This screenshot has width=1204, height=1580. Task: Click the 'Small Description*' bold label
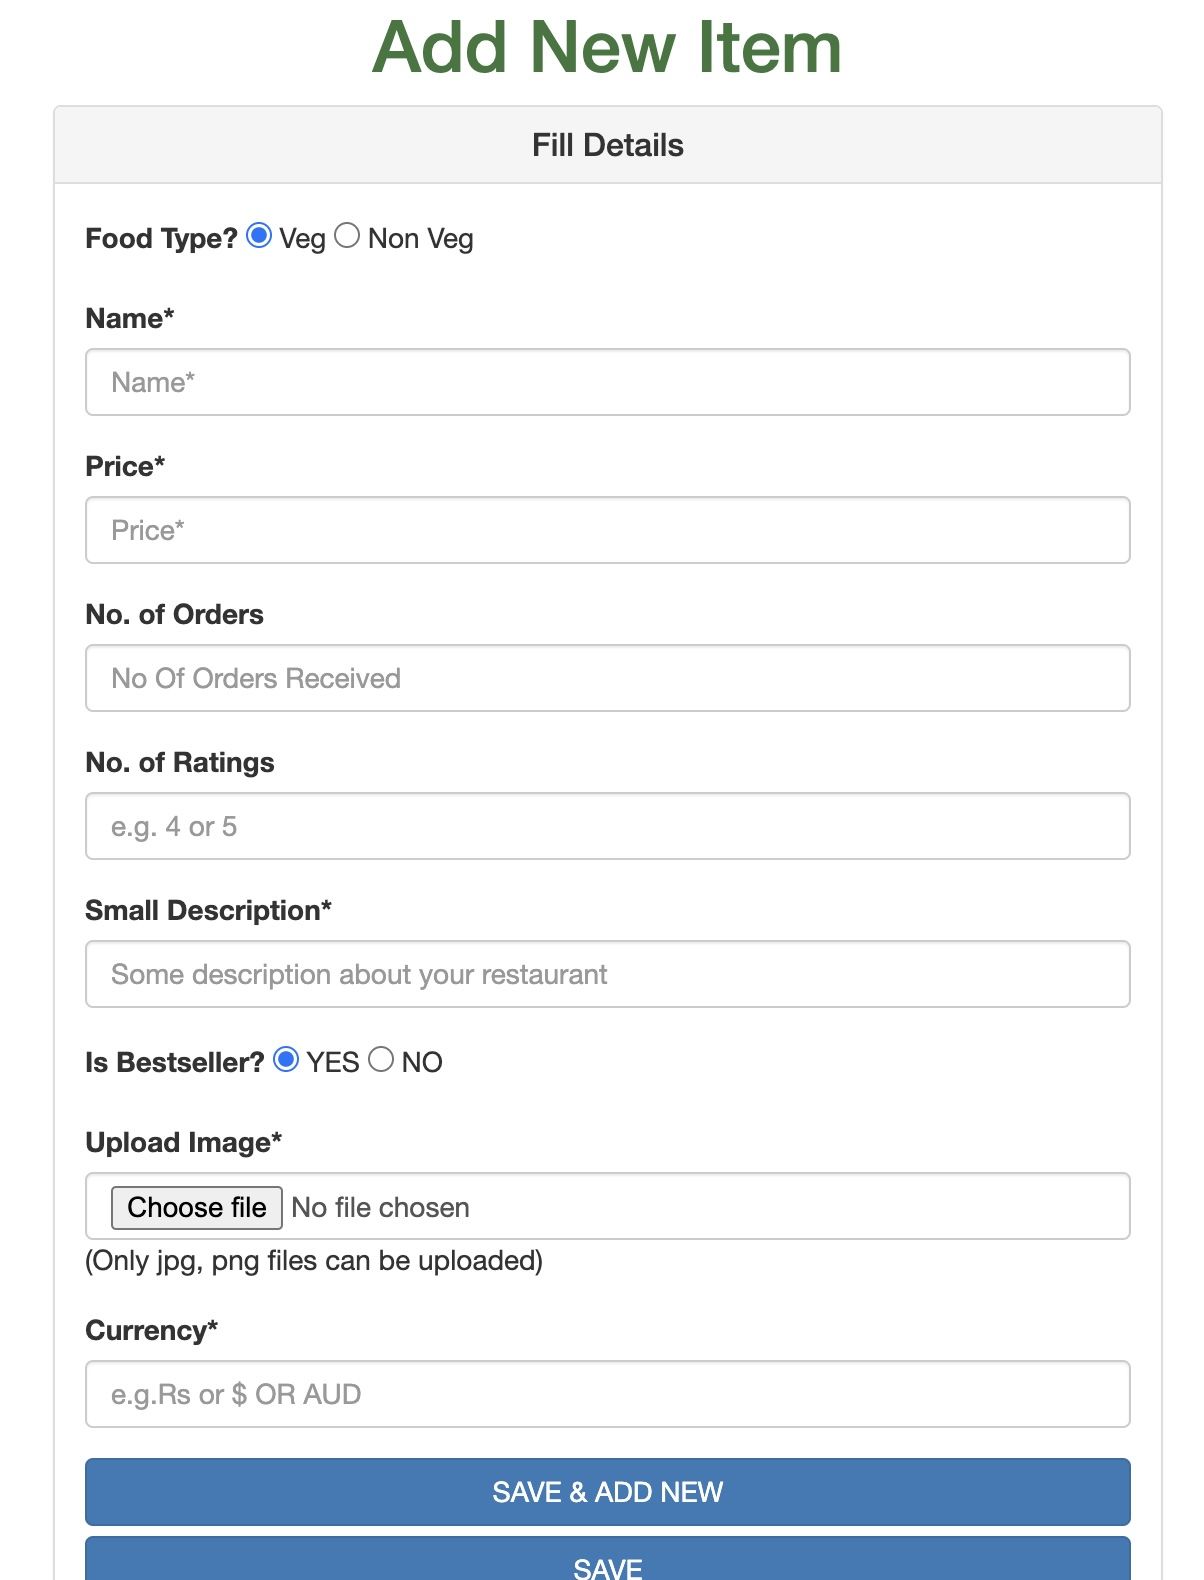pos(208,910)
